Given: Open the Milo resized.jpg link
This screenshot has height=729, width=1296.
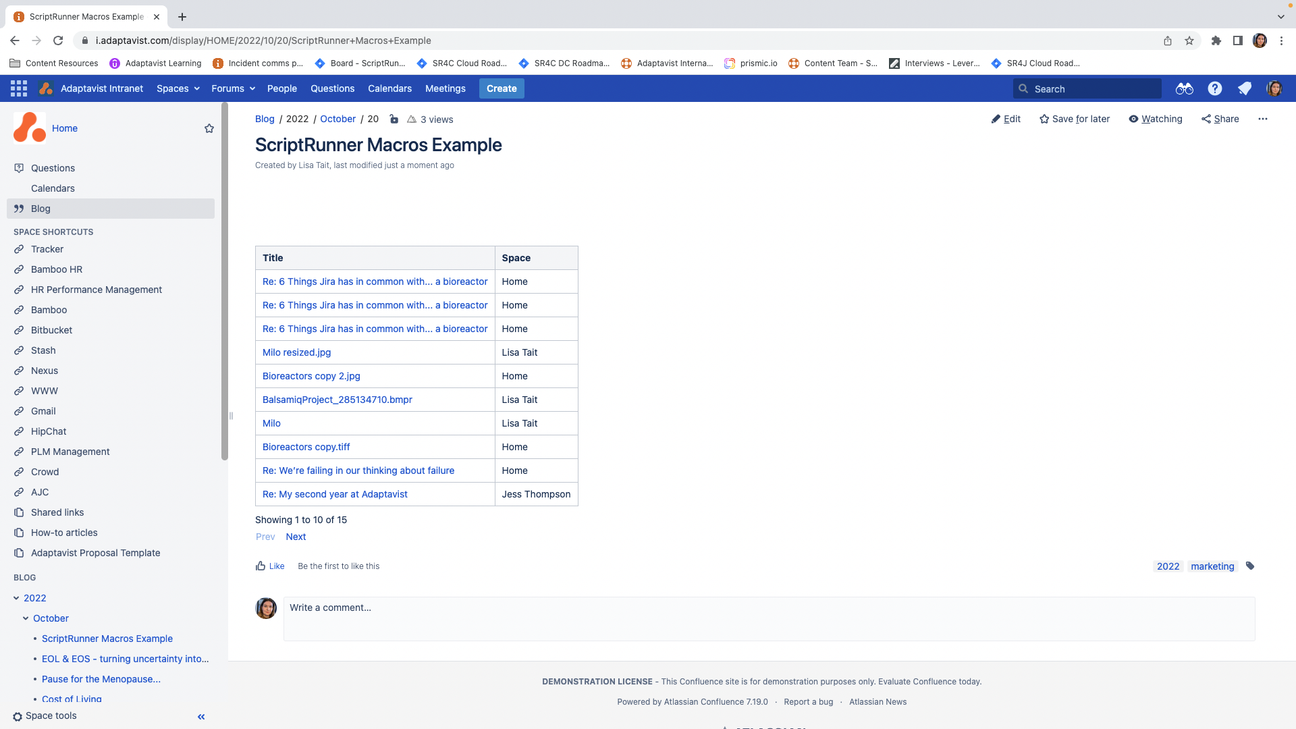Looking at the screenshot, I should 296,352.
